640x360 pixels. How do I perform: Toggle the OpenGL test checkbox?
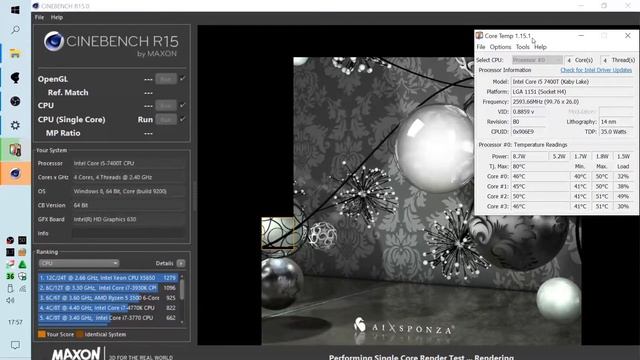point(182,79)
